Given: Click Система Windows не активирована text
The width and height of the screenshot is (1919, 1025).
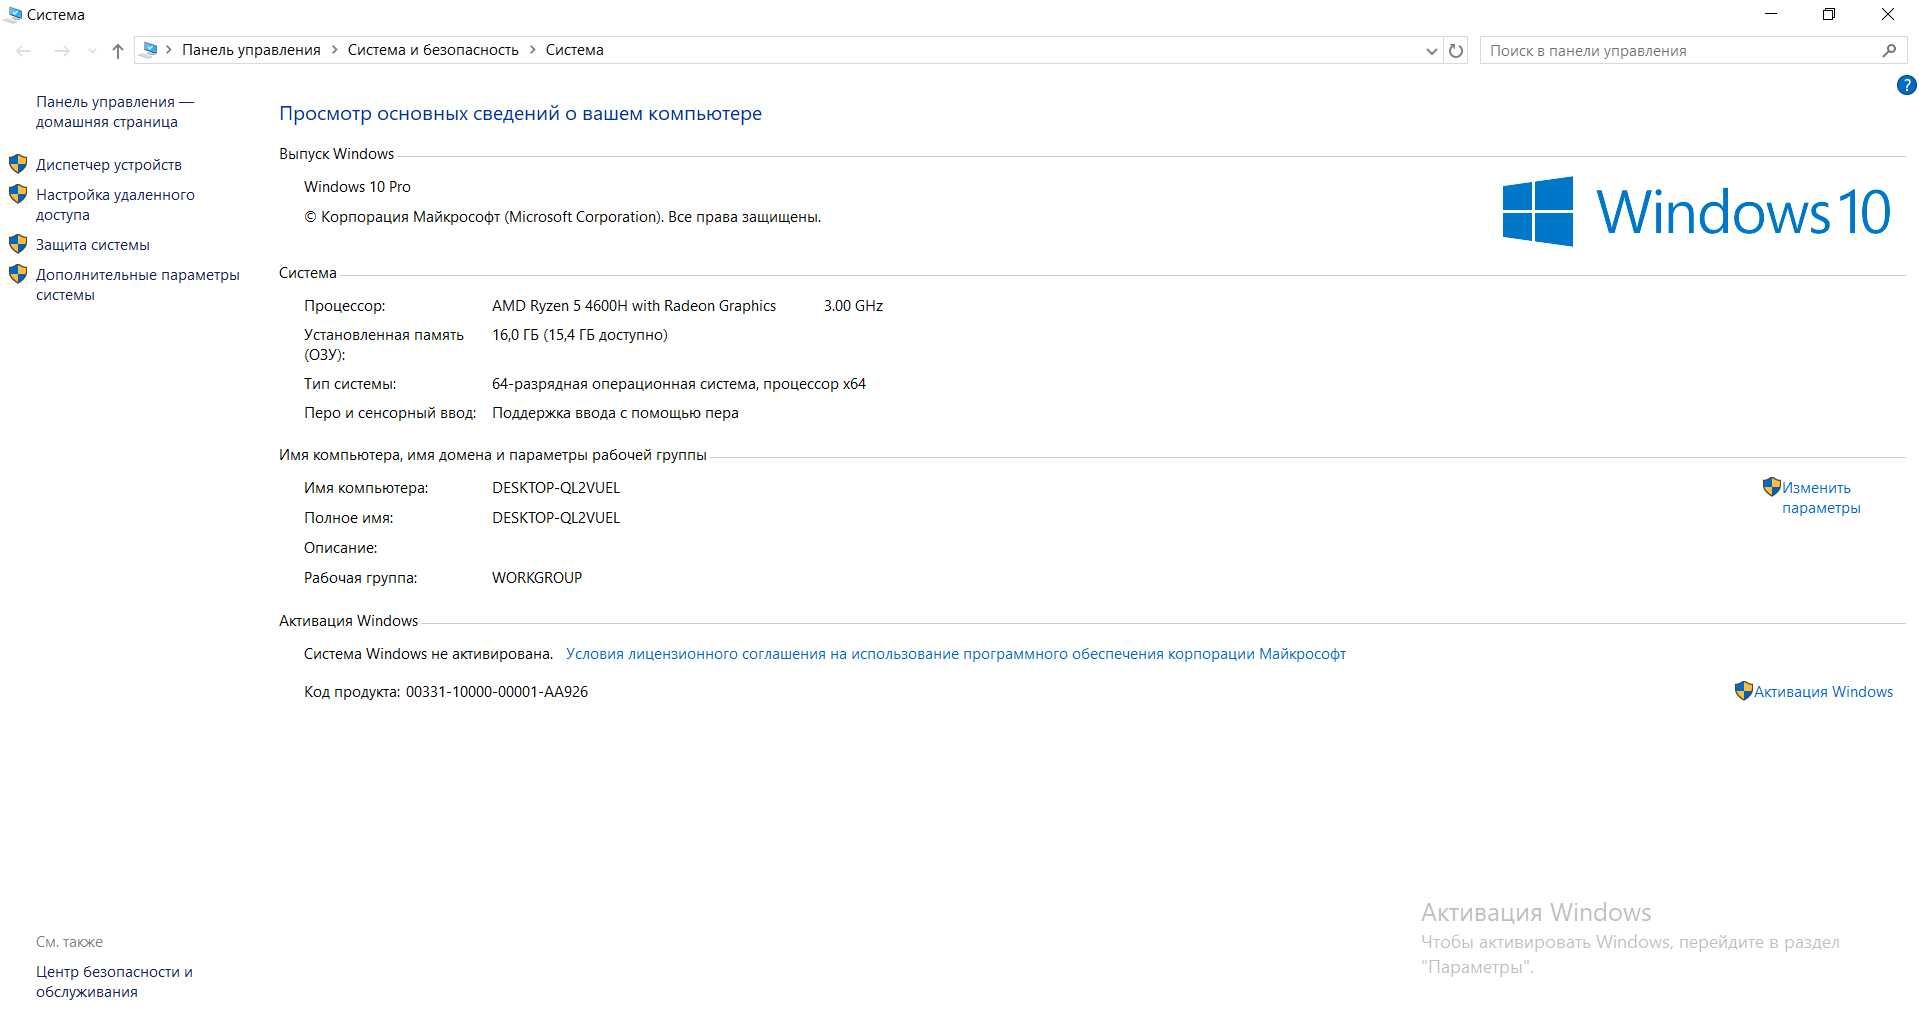Looking at the screenshot, I should tap(428, 654).
